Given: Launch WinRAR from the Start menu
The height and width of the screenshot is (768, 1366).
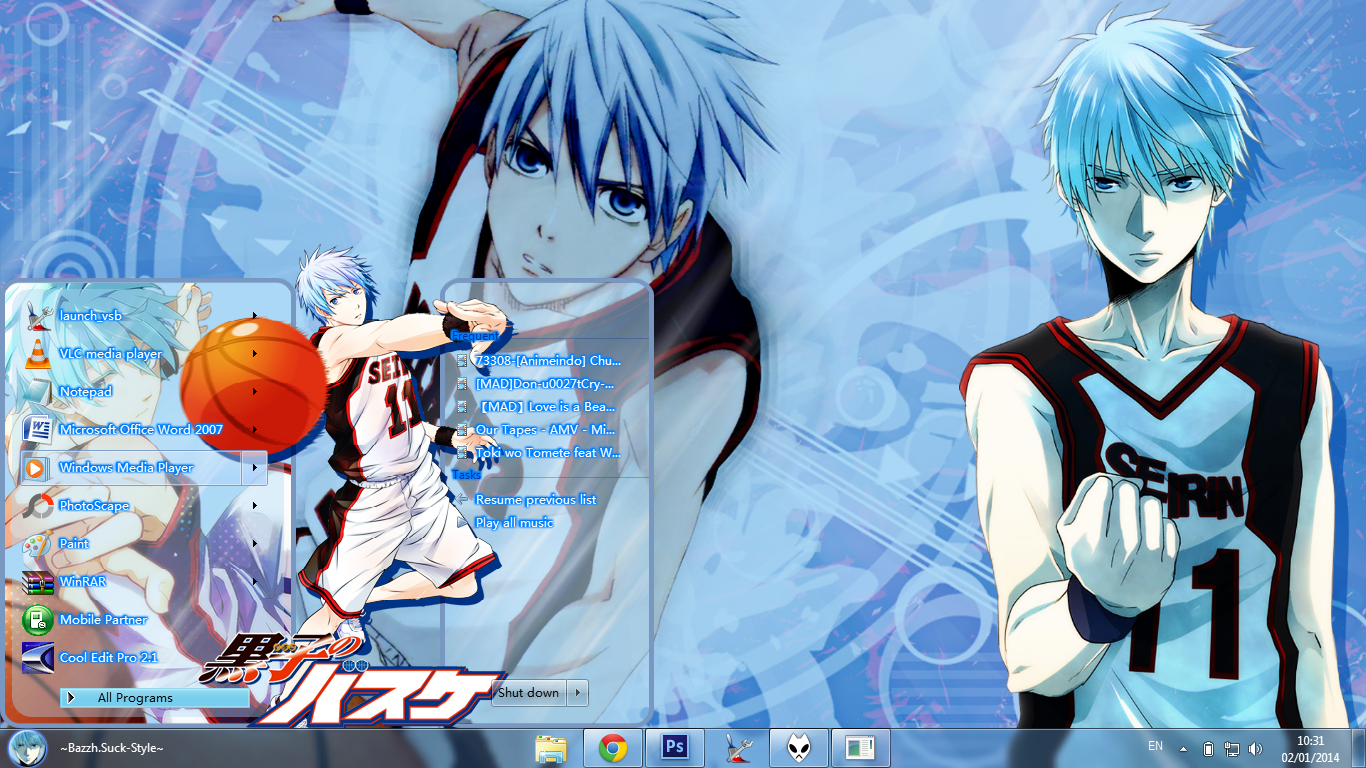Looking at the screenshot, I should (x=131, y=582).
